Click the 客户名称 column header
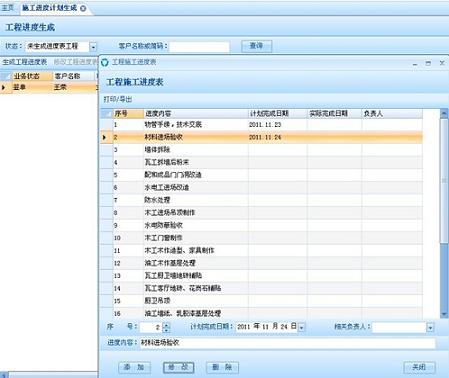Screen dimensions: 449x378 click(74, 76)
